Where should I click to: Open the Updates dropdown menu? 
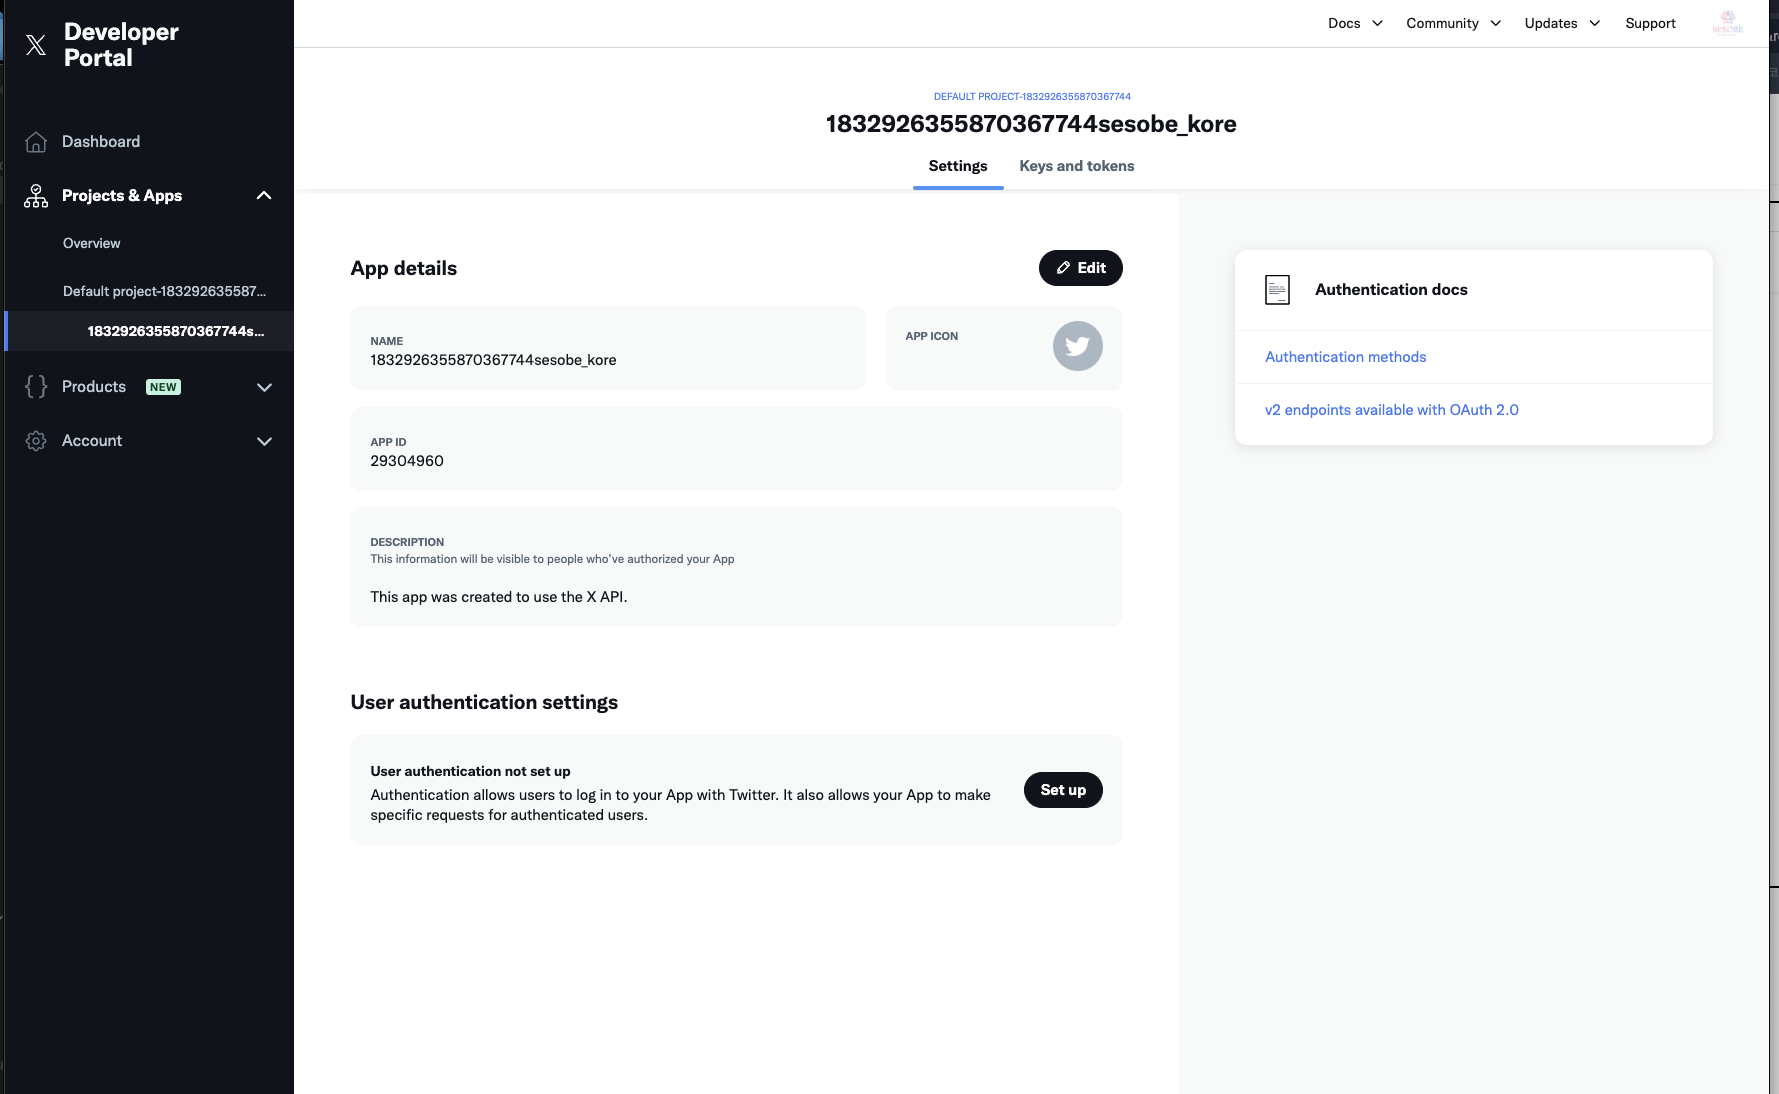(1562, 23)
